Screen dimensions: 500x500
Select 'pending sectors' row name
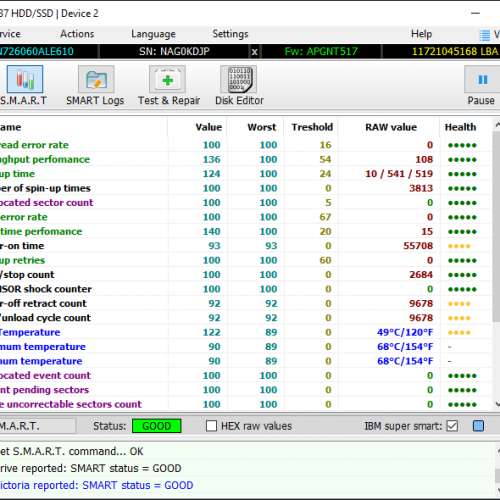click(x=44, y=390)
